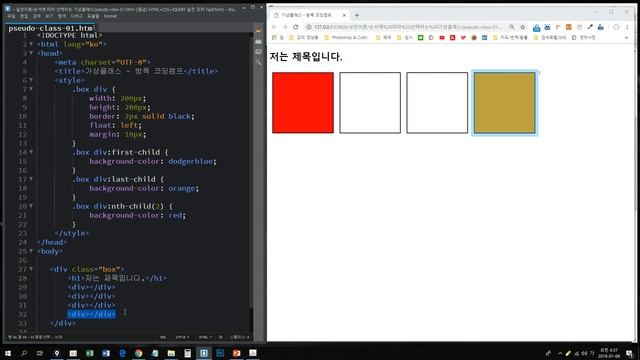This screenshot has width=640, height=360.
Task: Reload the page in Chrome
Action: (296, 27)
